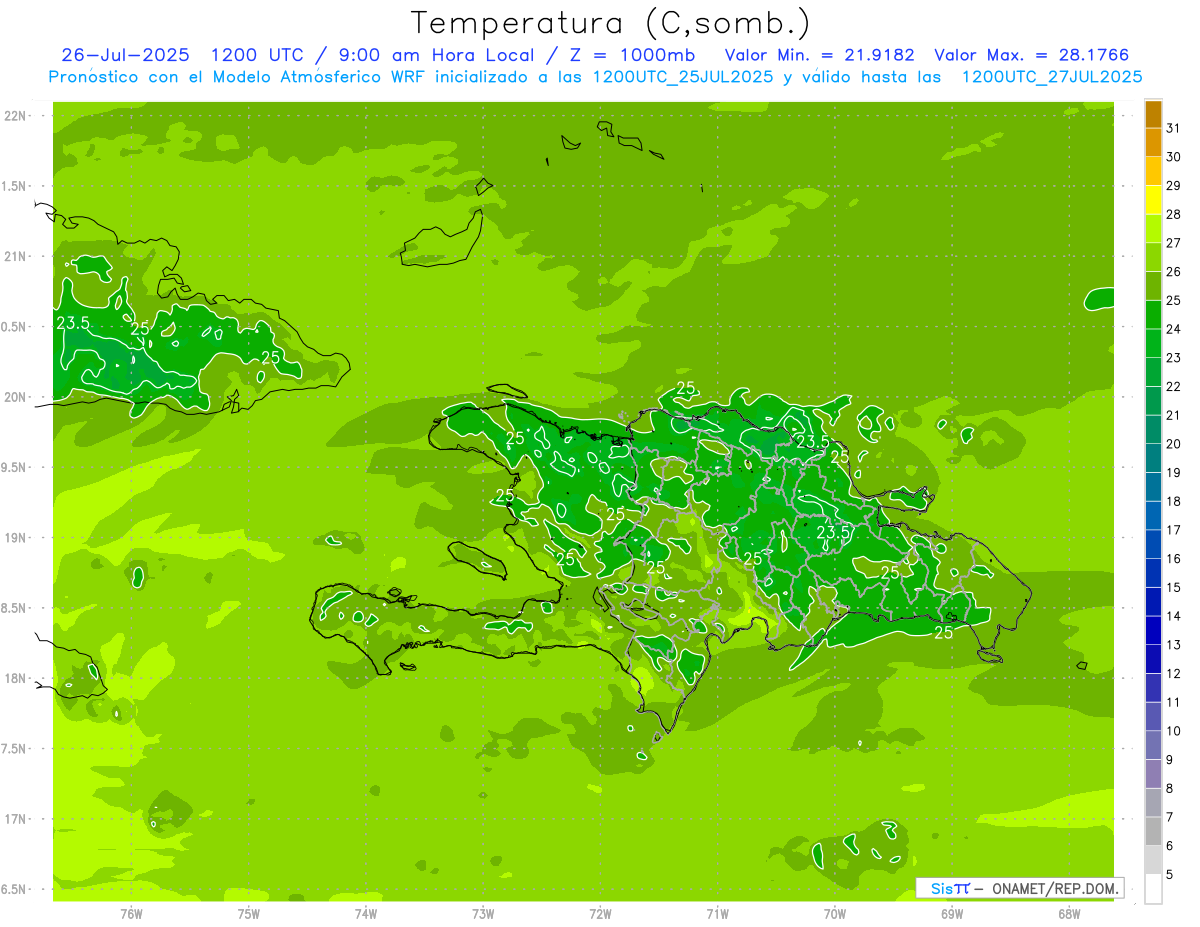The height and width of the screenshot is (927, 1200).
Task: Click the '31' colorbar scale label
Action: coord(1174,128)
